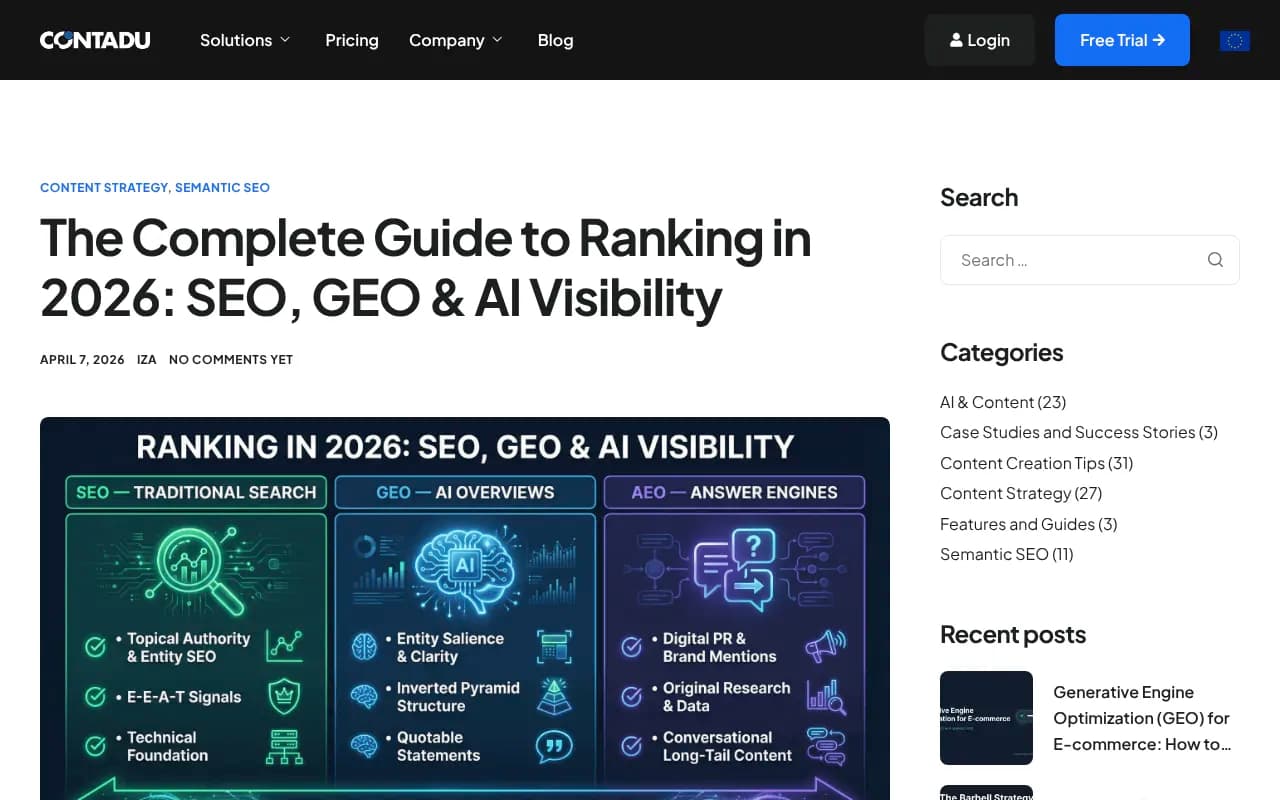
Task: Click the article's ranking infographic image
Action: pyautogui.click(x=464, y=608)
